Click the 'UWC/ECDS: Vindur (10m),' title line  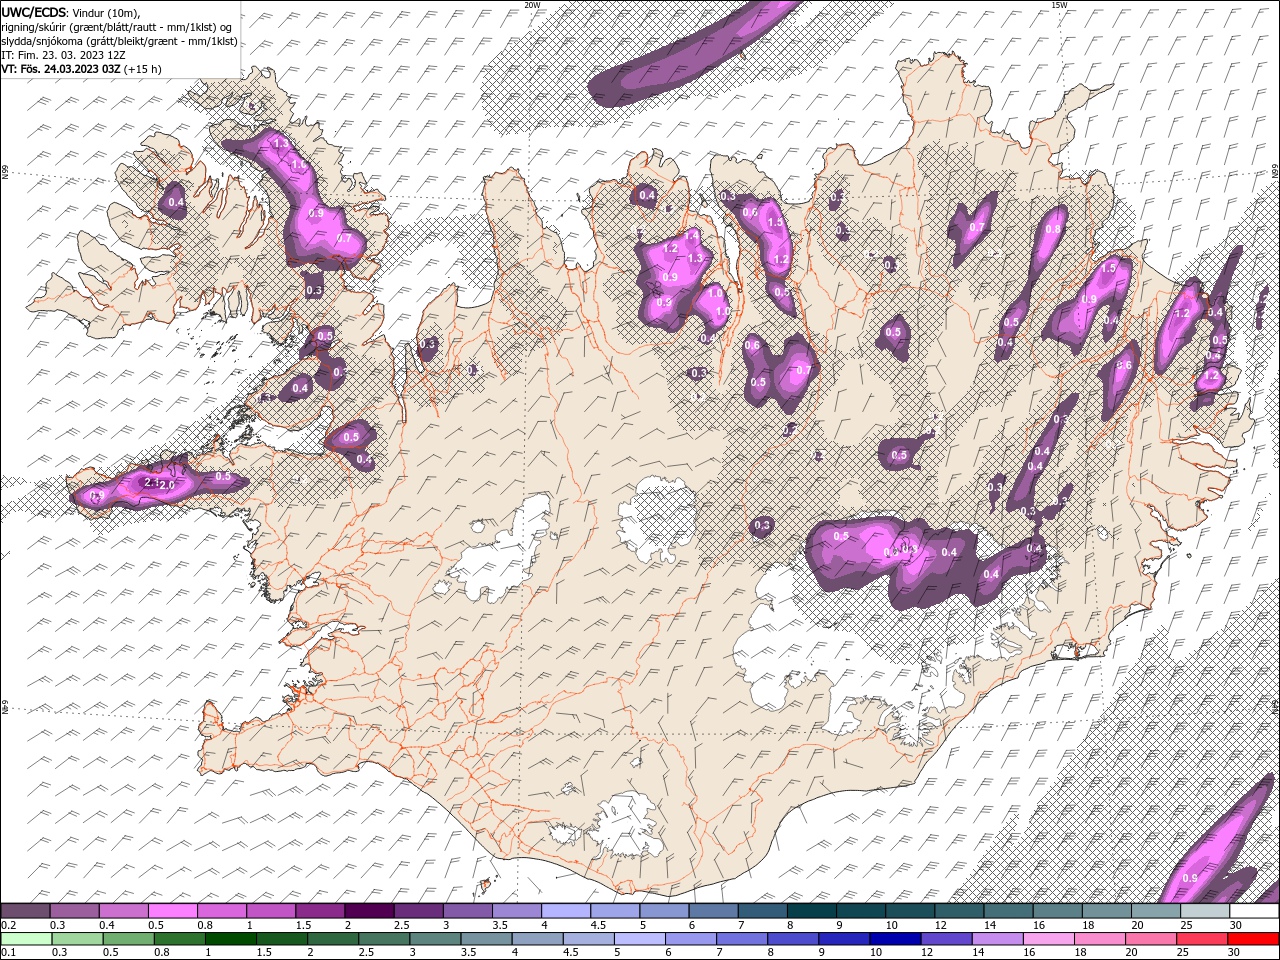click(x=71, y=12)
